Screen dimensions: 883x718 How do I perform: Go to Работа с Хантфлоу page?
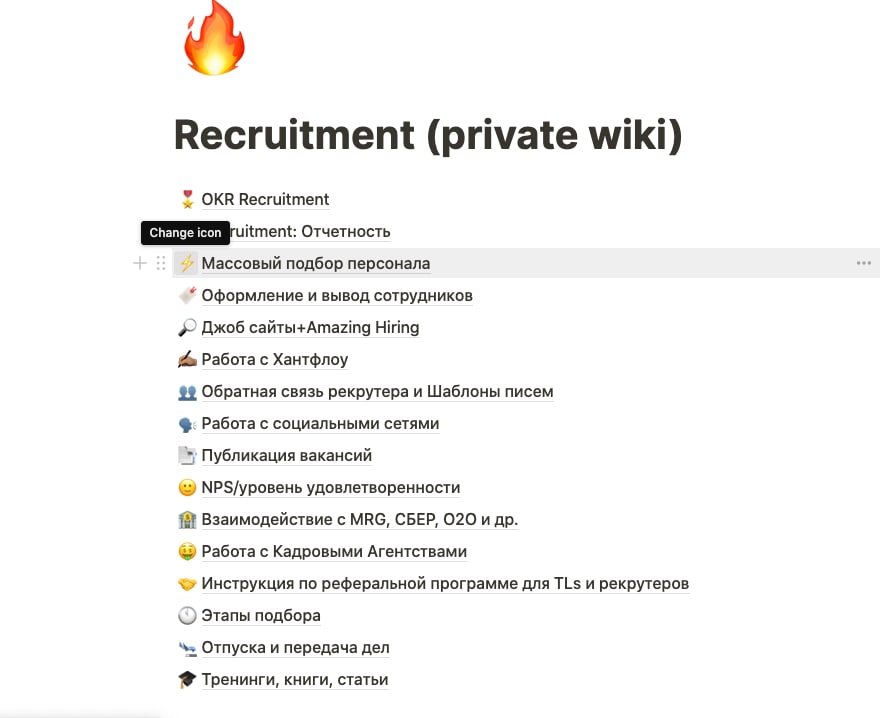(274, 359)
